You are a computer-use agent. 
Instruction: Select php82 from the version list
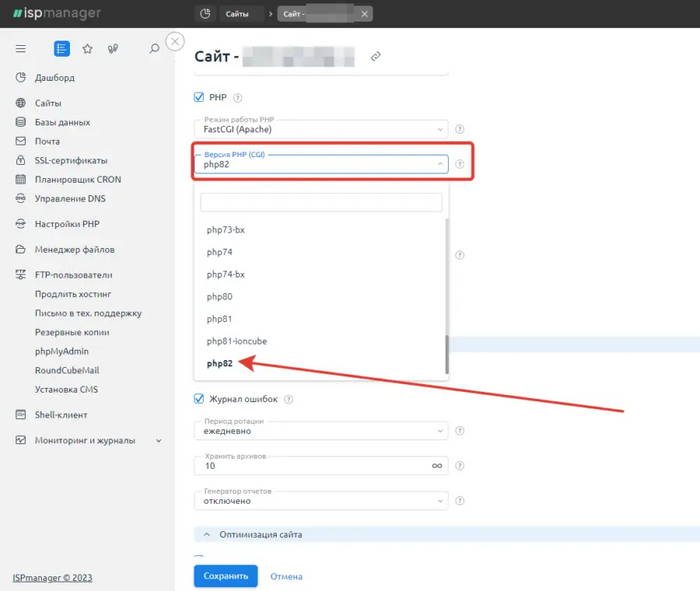point(220,364)
